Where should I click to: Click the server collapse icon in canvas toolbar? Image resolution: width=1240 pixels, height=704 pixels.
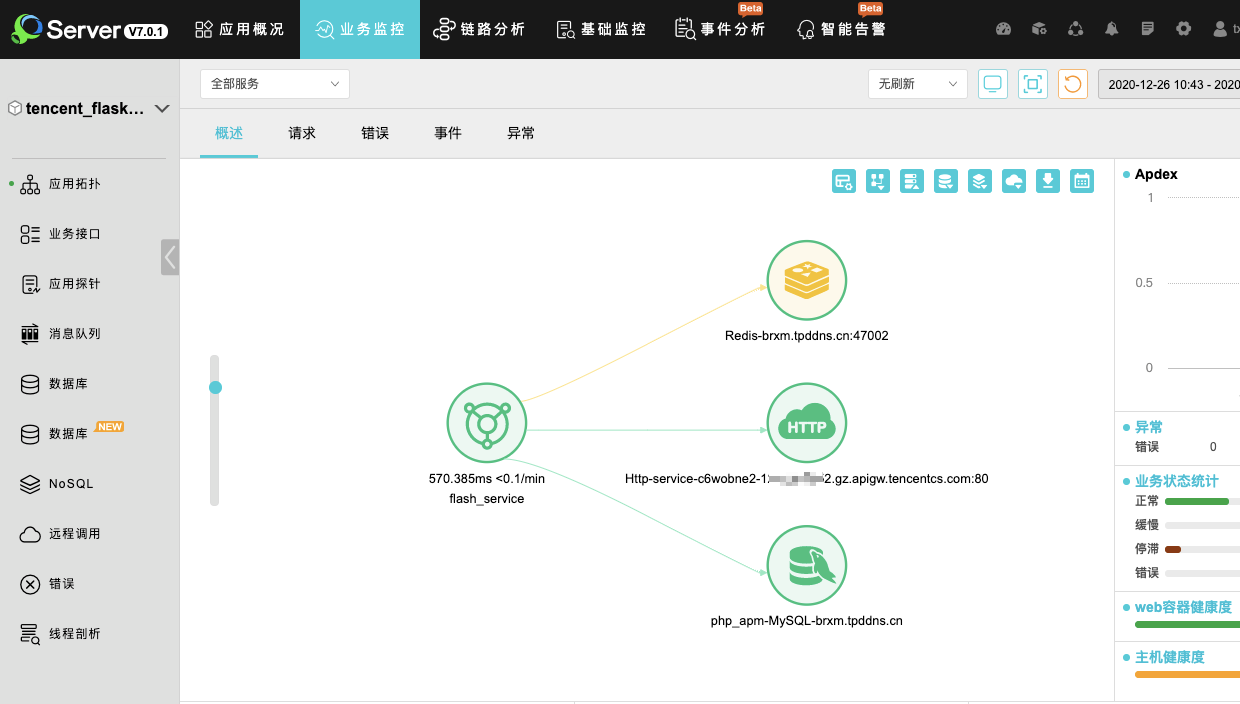[x=911, y=181]
